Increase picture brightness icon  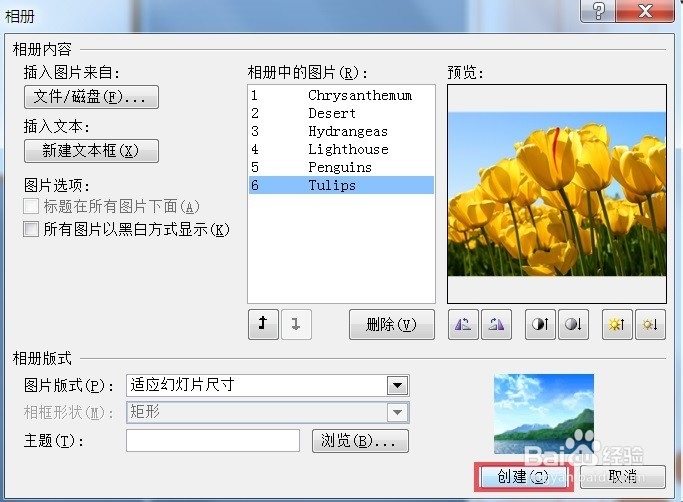617,324
